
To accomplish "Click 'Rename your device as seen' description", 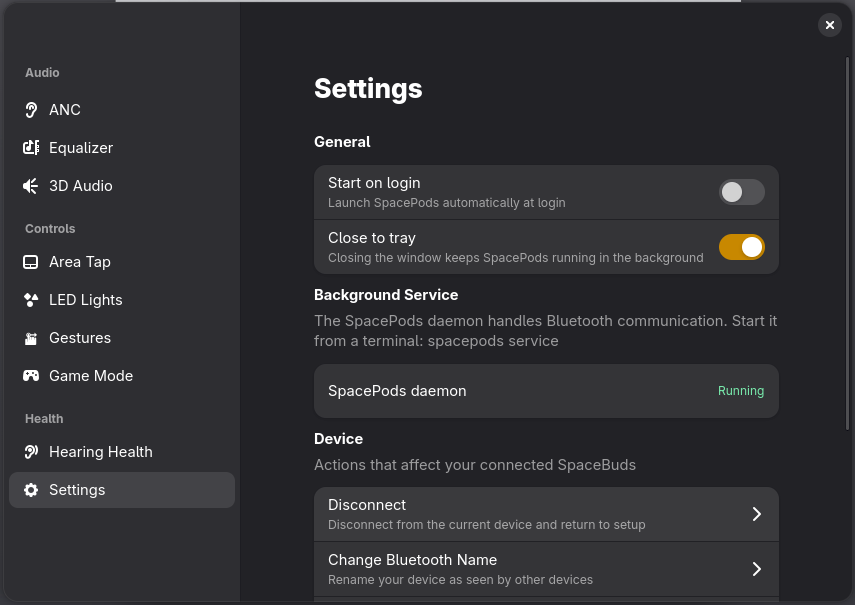I will click(460, 580).
